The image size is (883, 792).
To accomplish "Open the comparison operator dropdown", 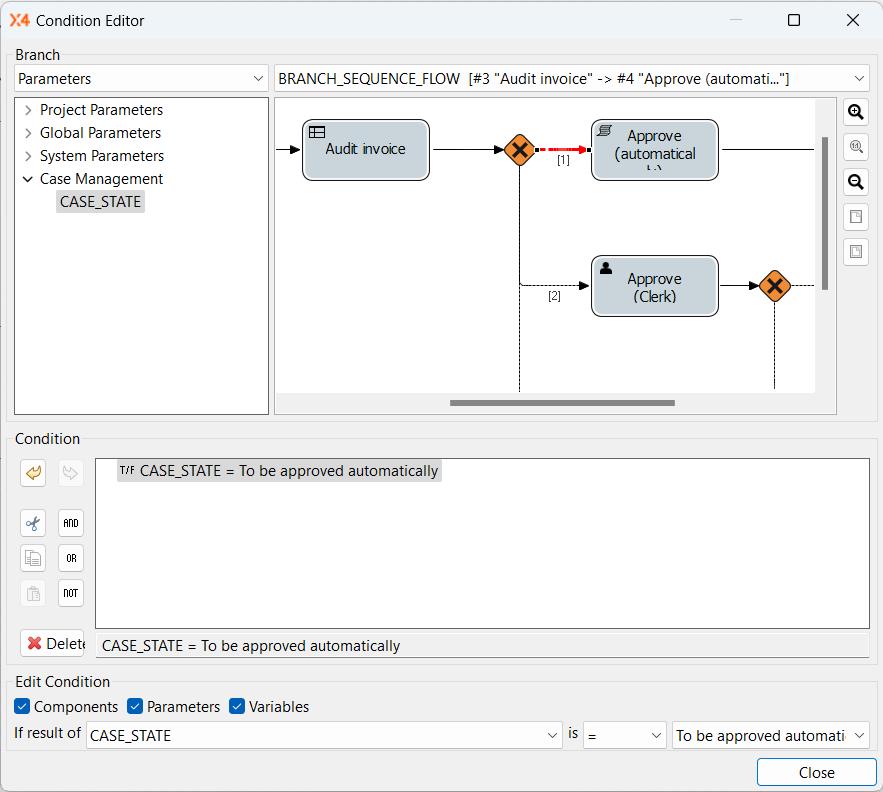I will (x=625, y=735).
